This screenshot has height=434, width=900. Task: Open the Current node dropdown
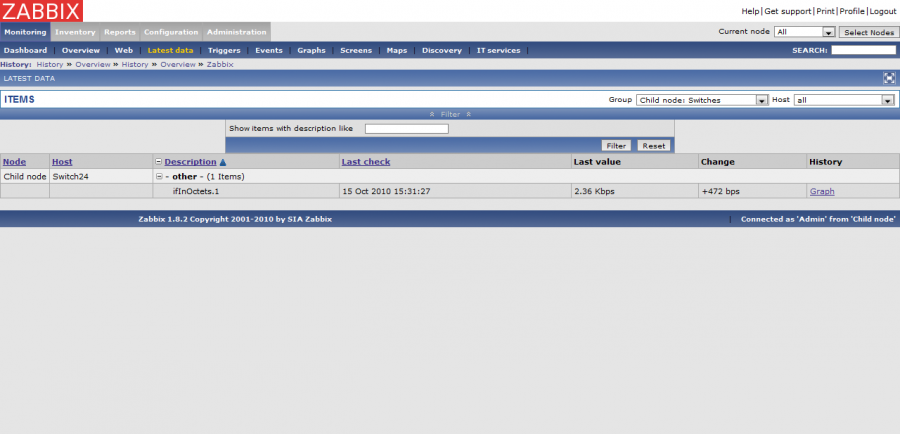point(805,32)
